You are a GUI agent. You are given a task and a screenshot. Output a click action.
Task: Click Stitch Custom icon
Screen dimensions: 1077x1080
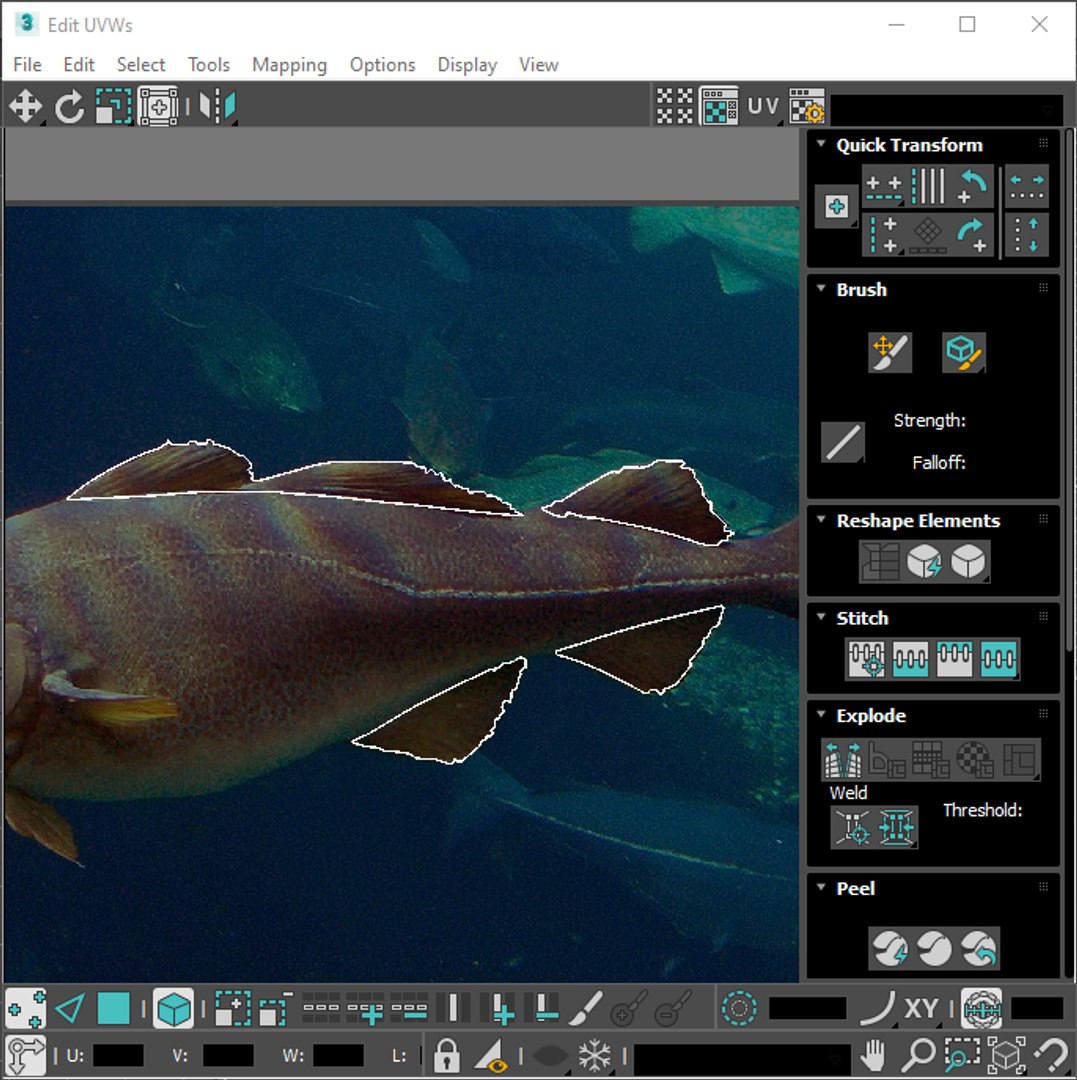(998, 659)
